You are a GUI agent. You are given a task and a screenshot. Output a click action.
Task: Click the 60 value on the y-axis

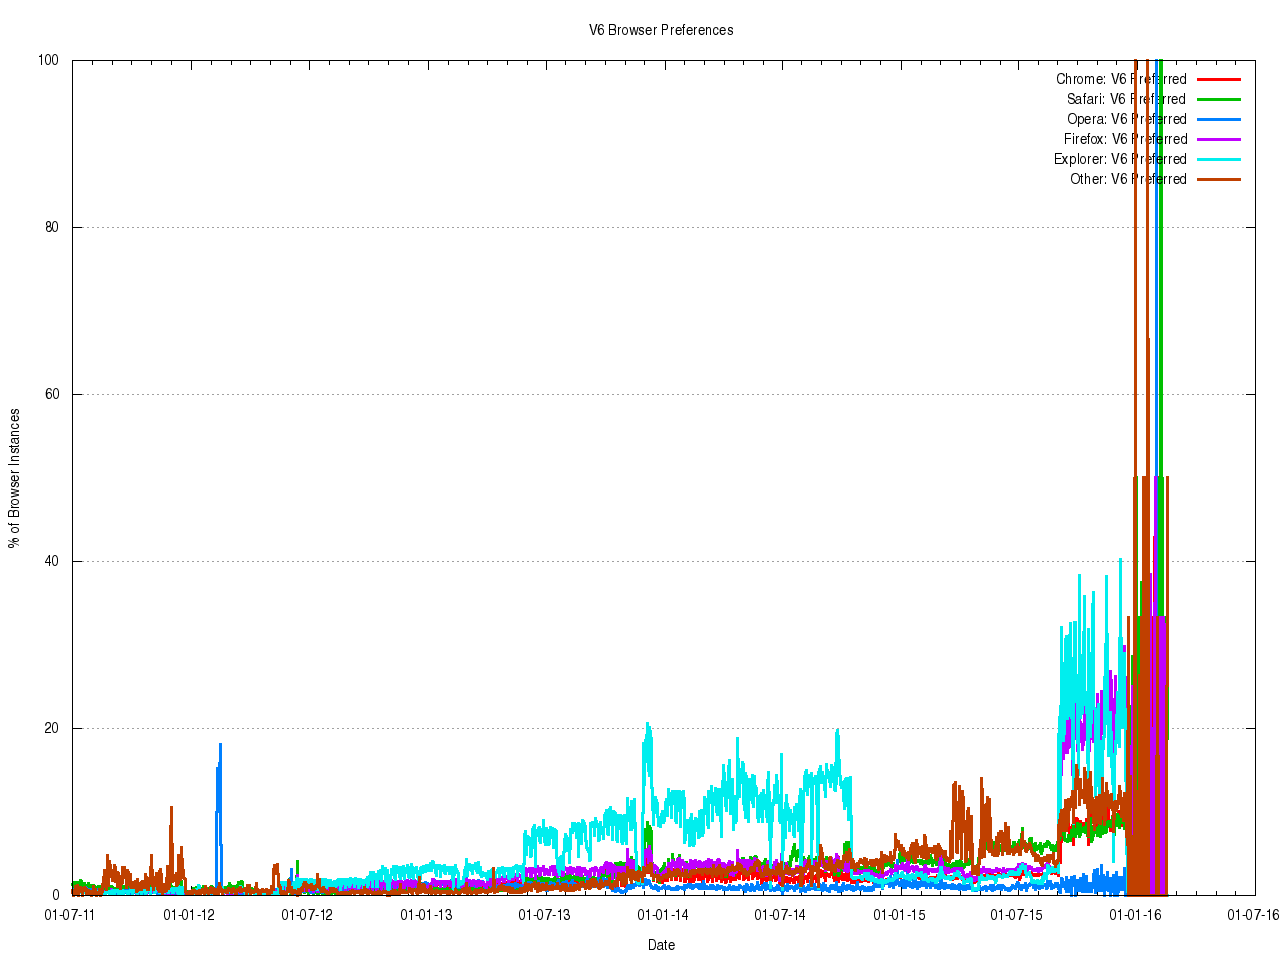51,394
